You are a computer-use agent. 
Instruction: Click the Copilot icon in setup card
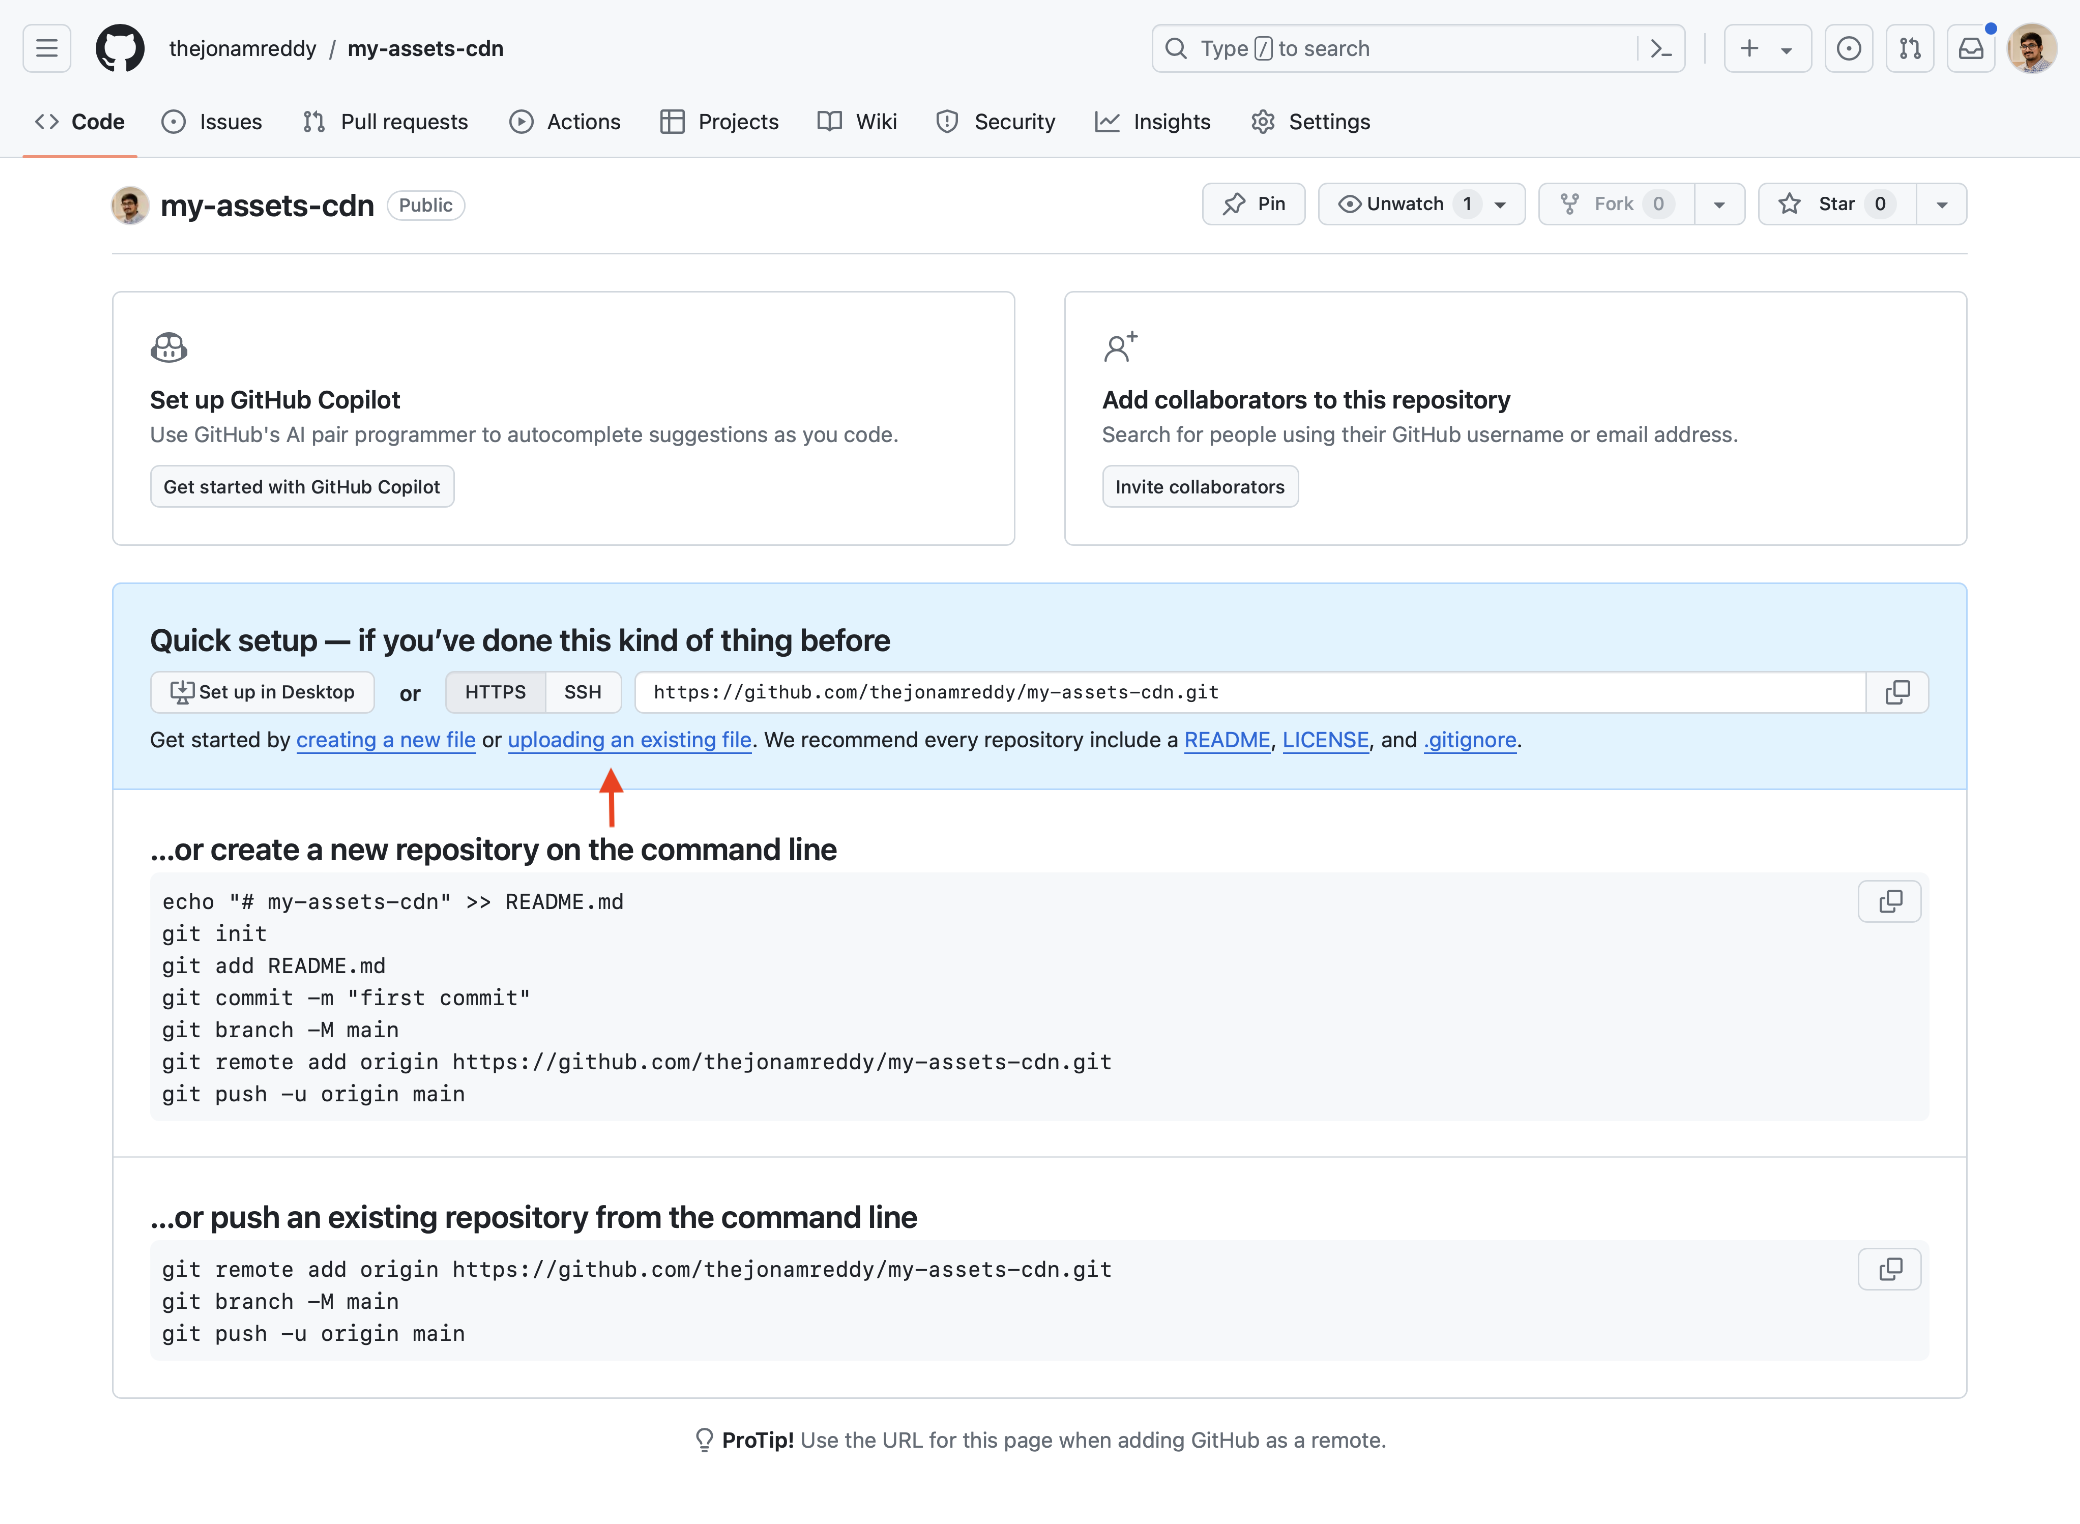pos(169,348)
